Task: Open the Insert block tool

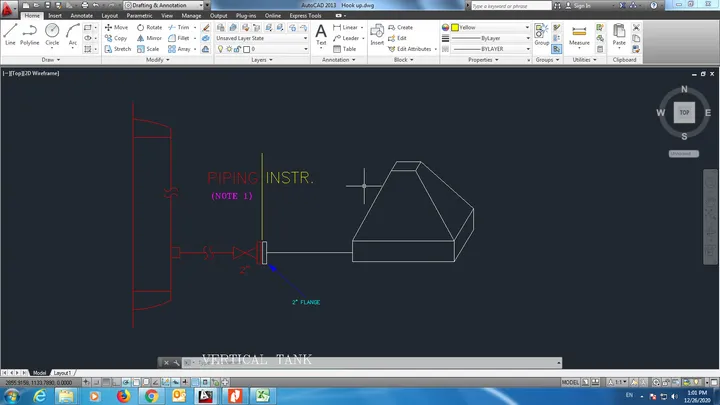Action: (377, 35)
